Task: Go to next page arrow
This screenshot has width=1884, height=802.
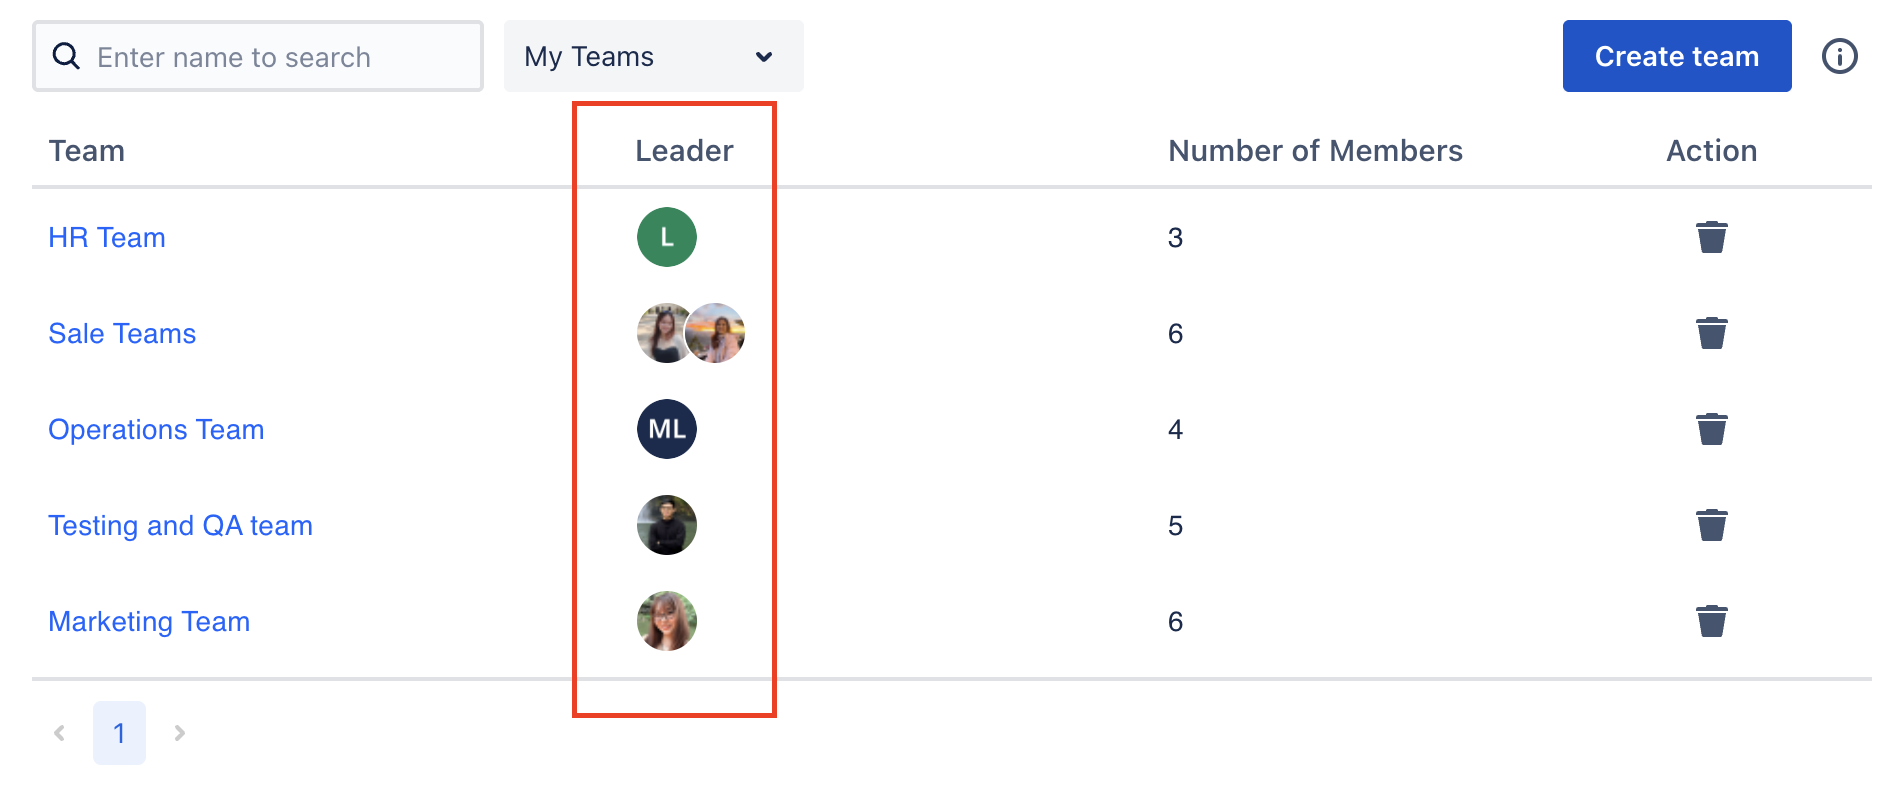Action: 180,733
